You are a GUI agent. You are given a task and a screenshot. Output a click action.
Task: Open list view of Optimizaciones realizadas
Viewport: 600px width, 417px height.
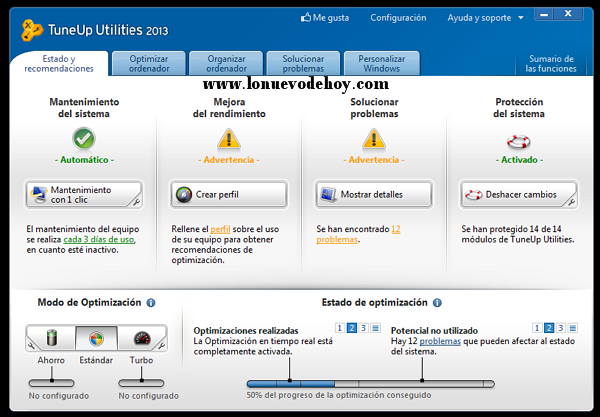point(376,328)
